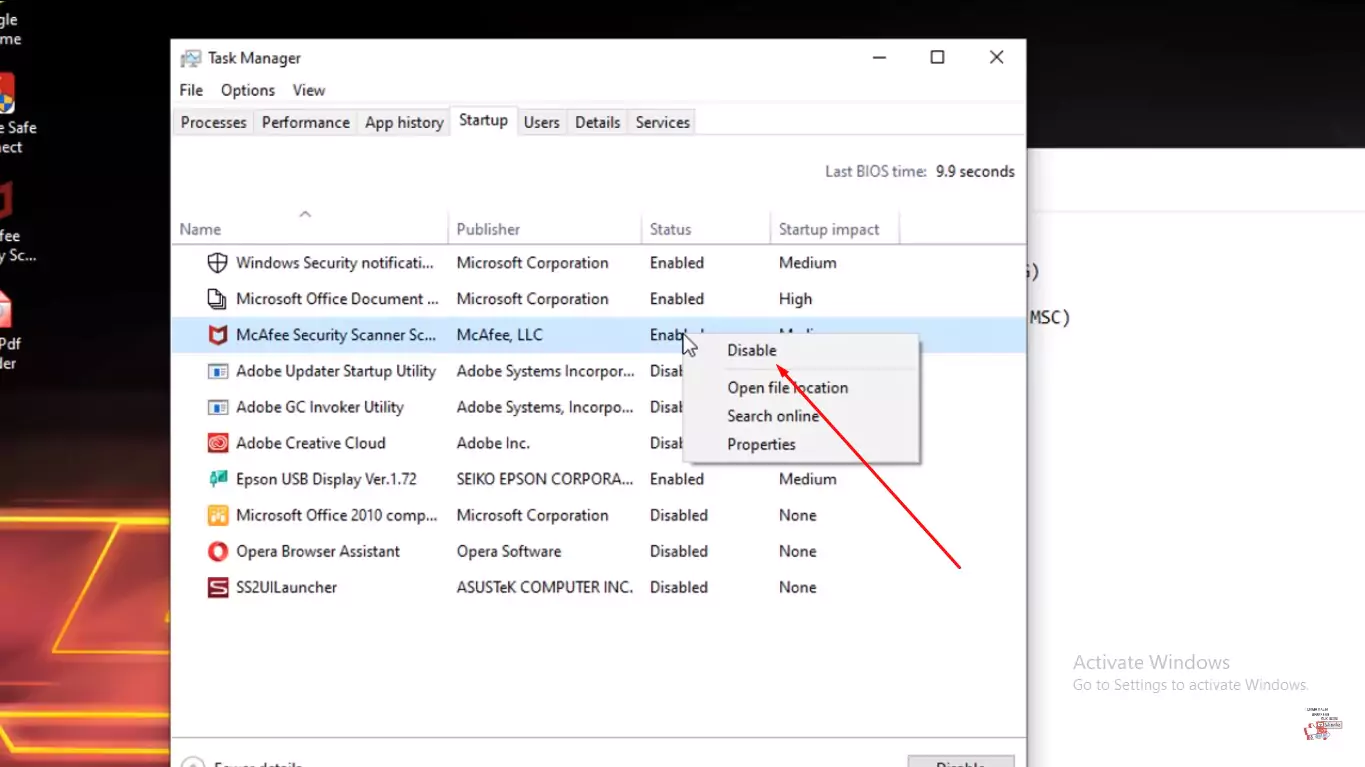The height and width of the screenshot is (767, 1365).
Task: Switch to the Details tab
Action: tap(598, 122)
